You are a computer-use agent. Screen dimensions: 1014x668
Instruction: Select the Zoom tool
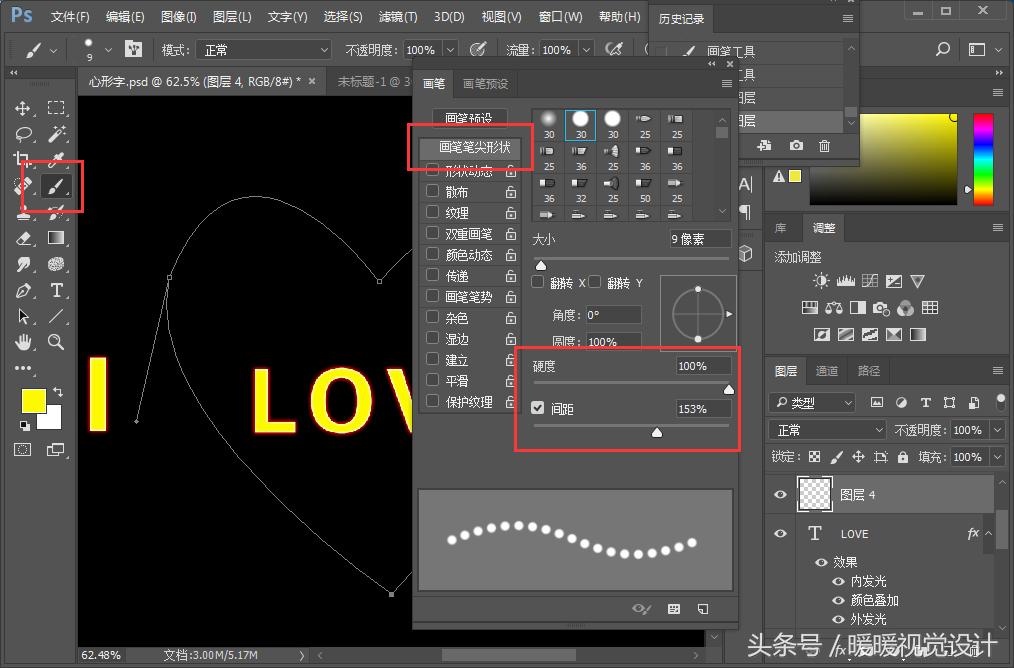tap(57, 339)
